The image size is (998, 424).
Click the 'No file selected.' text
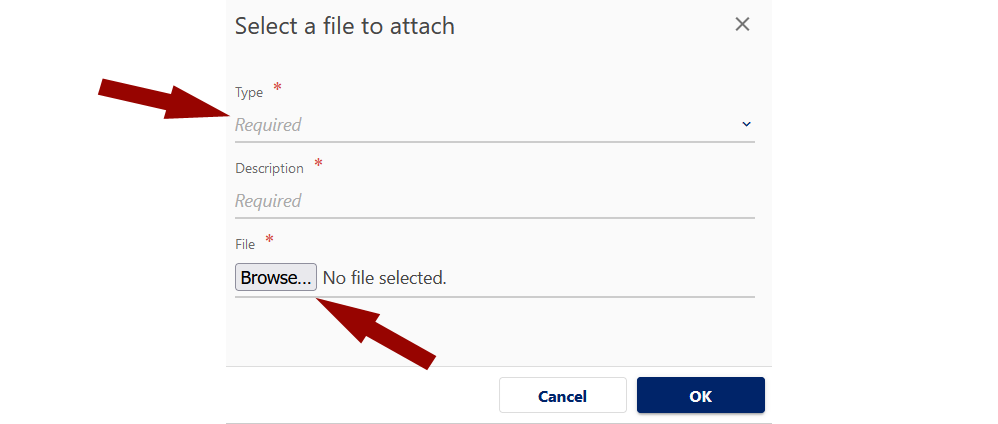click(384, 278)
